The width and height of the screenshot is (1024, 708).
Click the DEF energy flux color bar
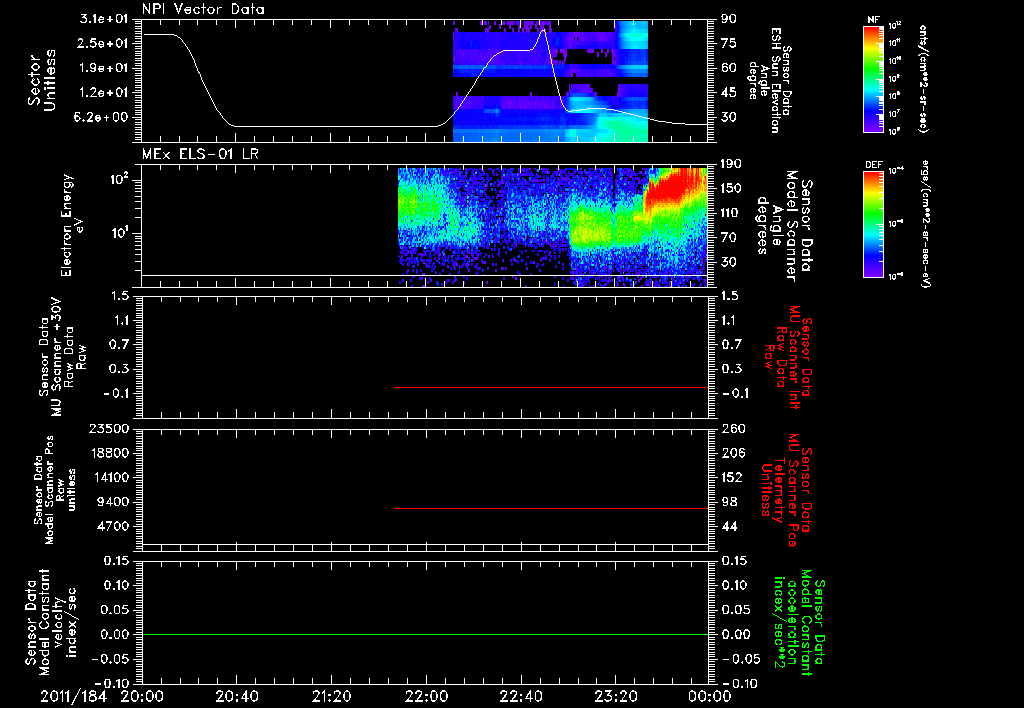[x=873, y=224]
